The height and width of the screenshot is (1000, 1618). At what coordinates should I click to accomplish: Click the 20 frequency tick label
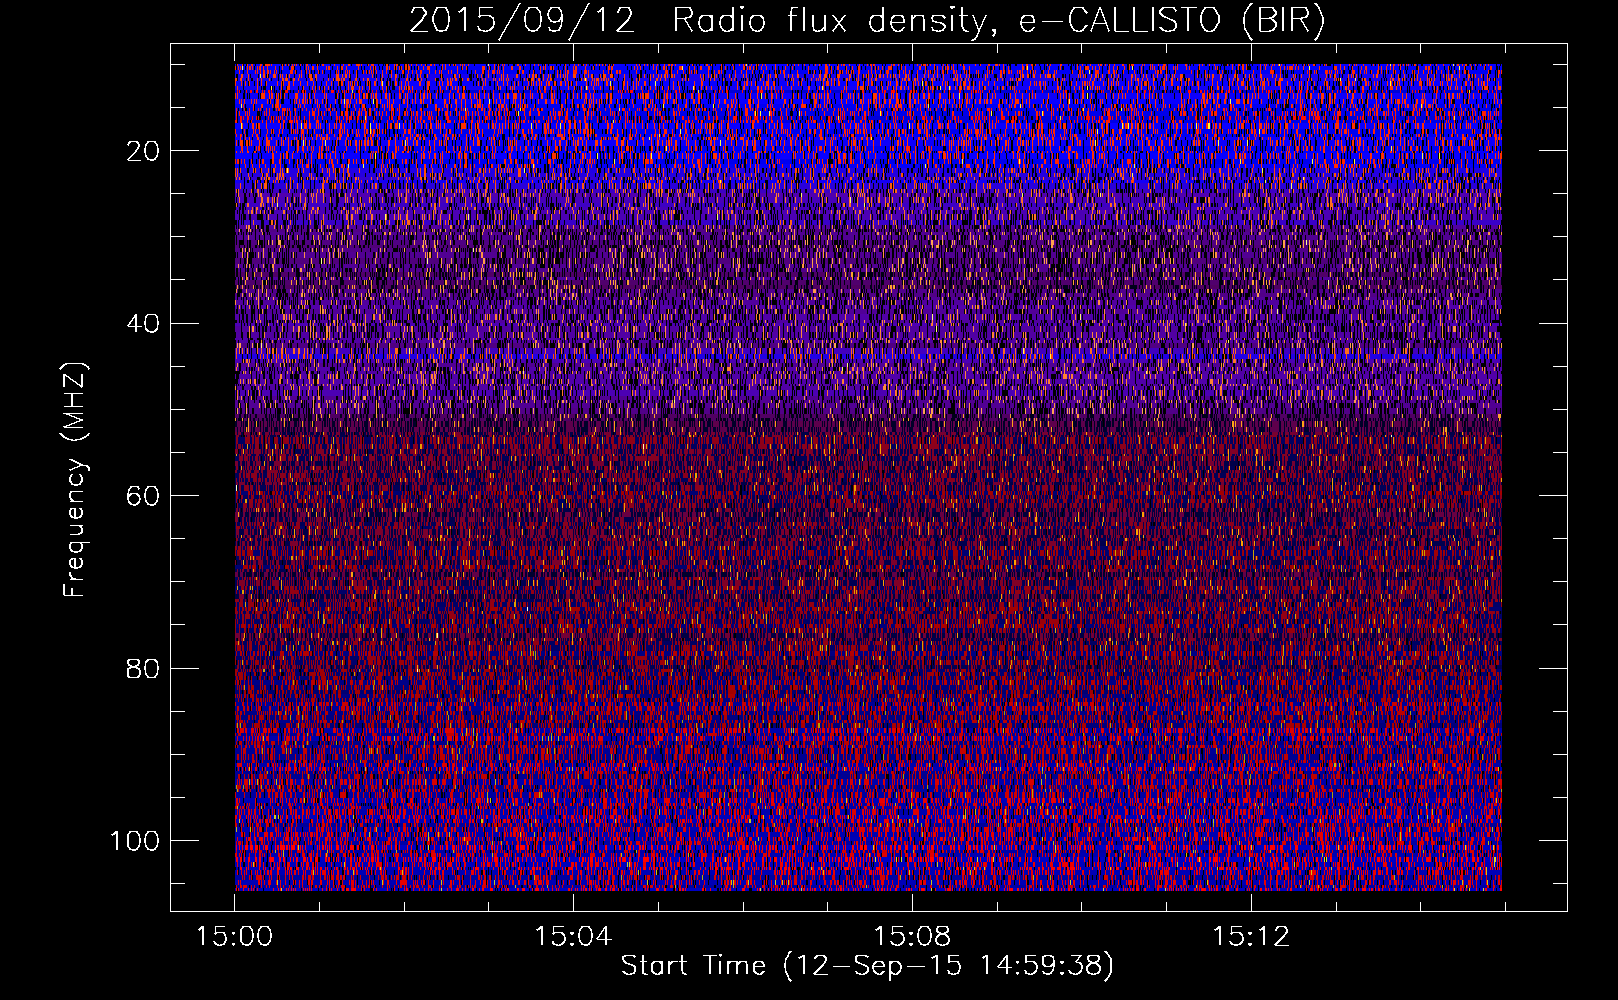coord(144,151)
